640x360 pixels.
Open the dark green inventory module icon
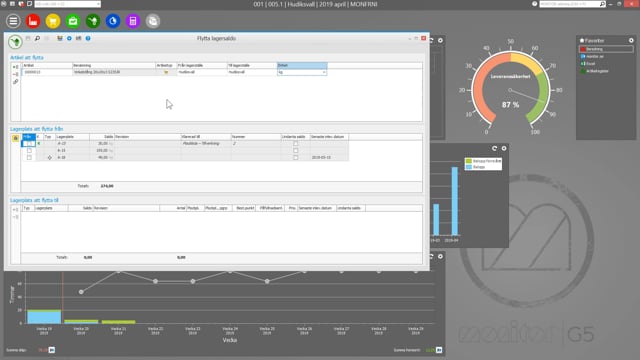point(93,21)
